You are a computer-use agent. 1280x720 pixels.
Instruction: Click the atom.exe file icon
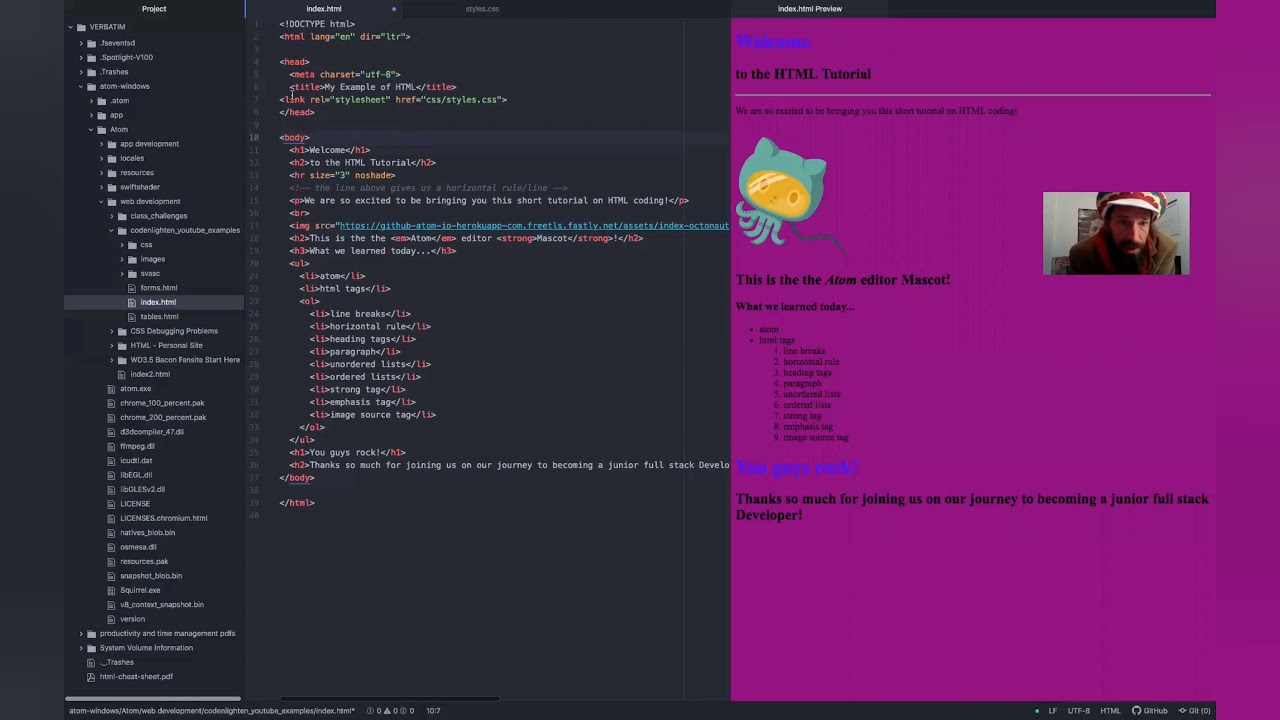click(111, 389)
